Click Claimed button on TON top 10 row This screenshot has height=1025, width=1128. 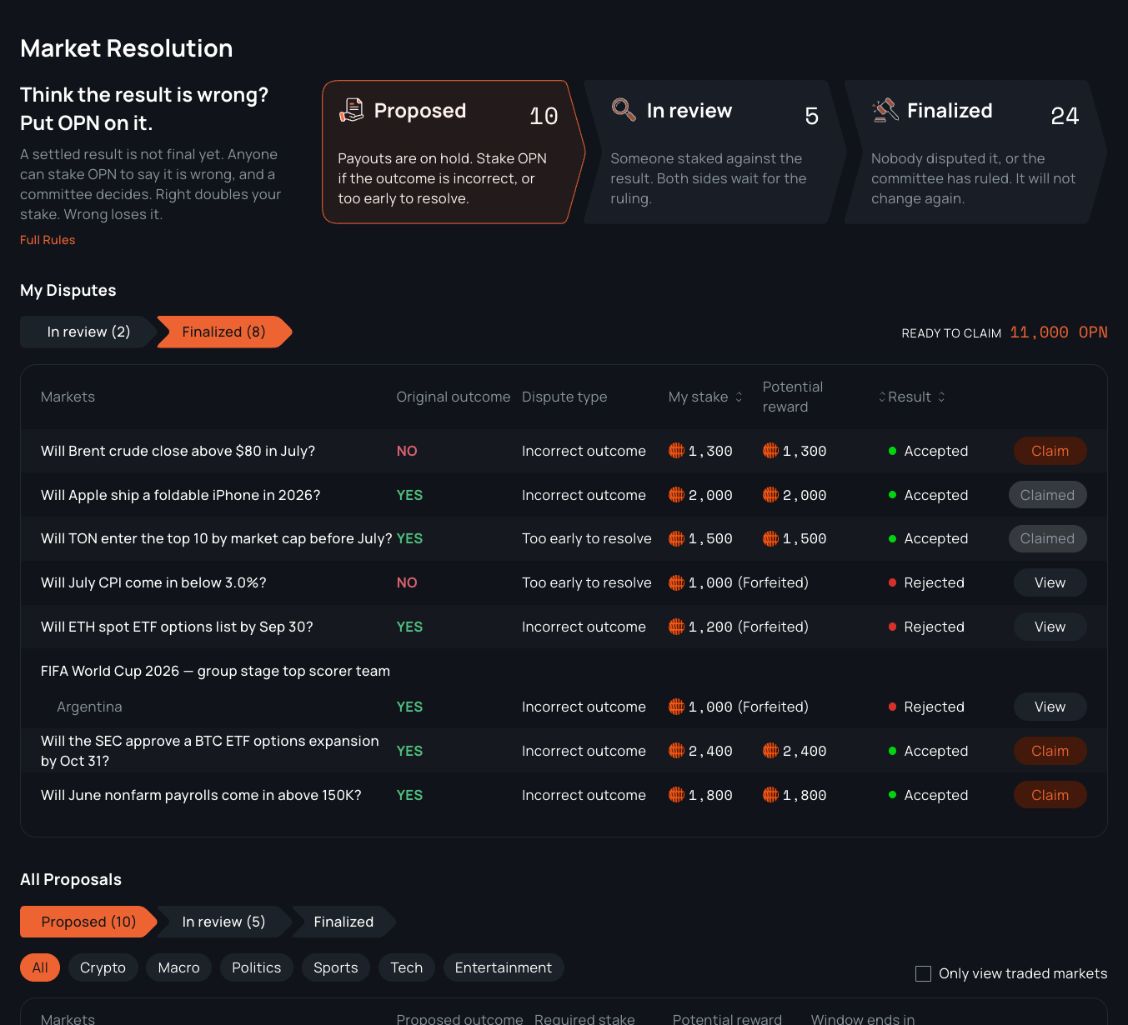1047,539
